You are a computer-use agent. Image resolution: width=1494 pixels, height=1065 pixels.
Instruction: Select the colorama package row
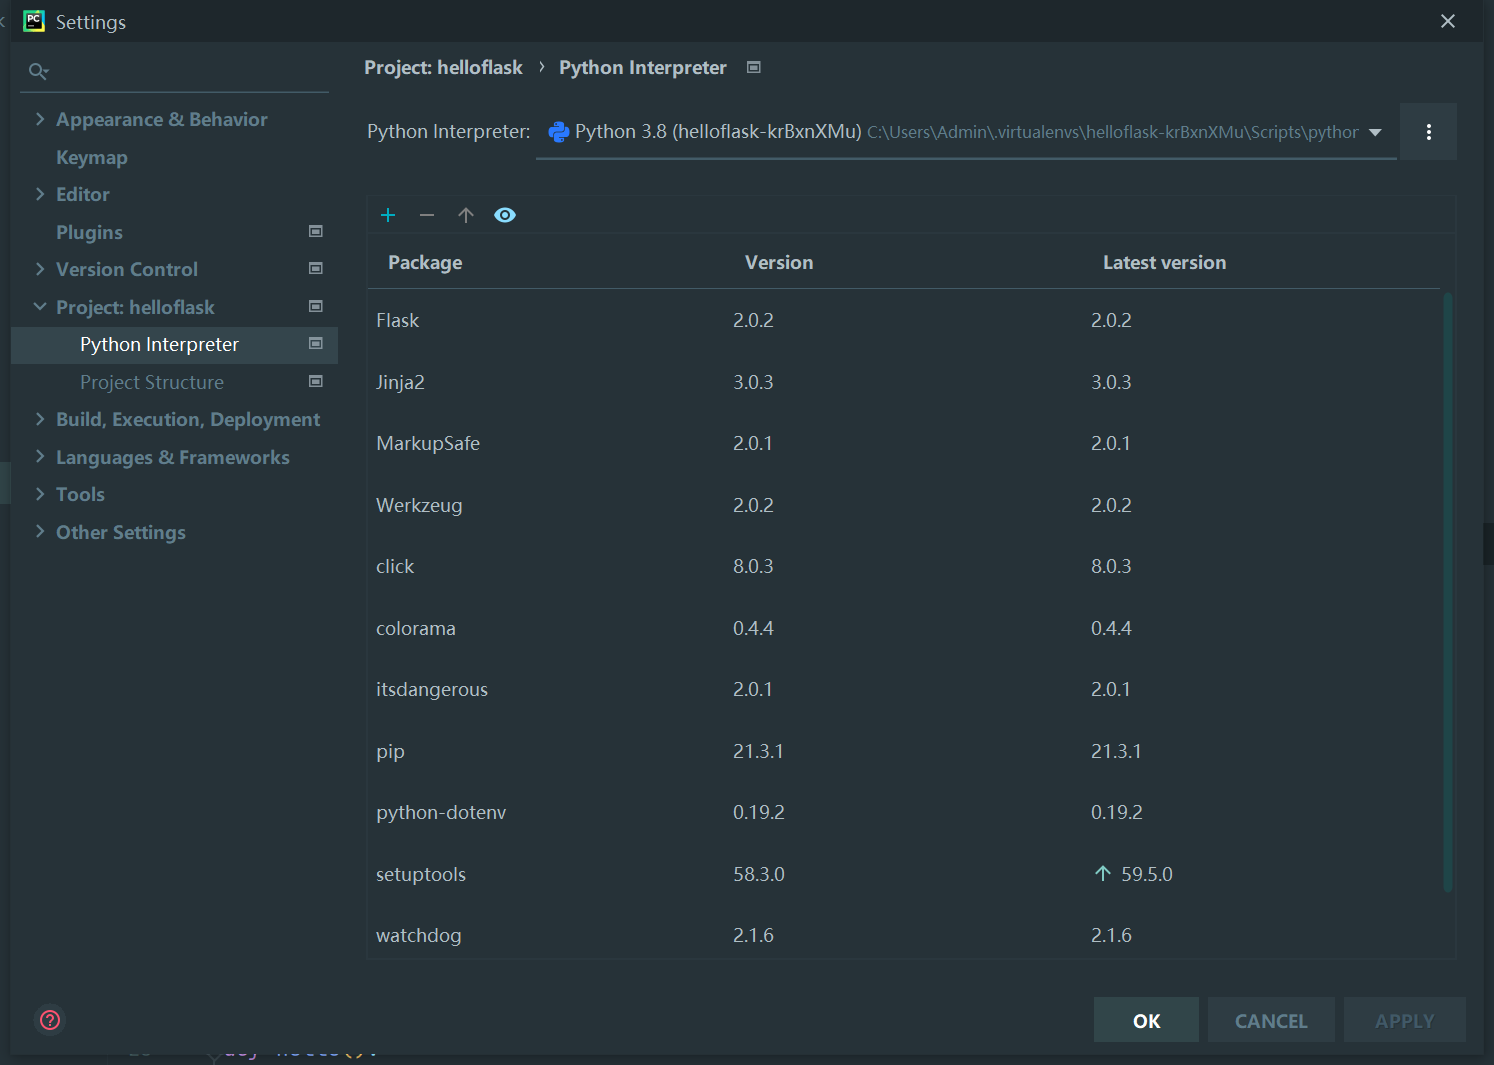coord(904,628)
